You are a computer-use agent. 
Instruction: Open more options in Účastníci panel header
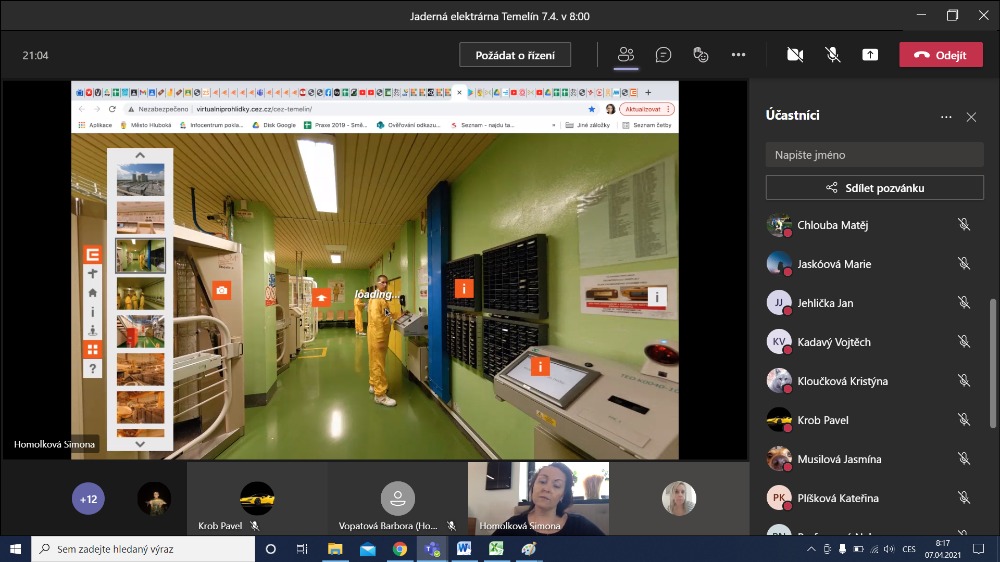click(x=946, y=117)
